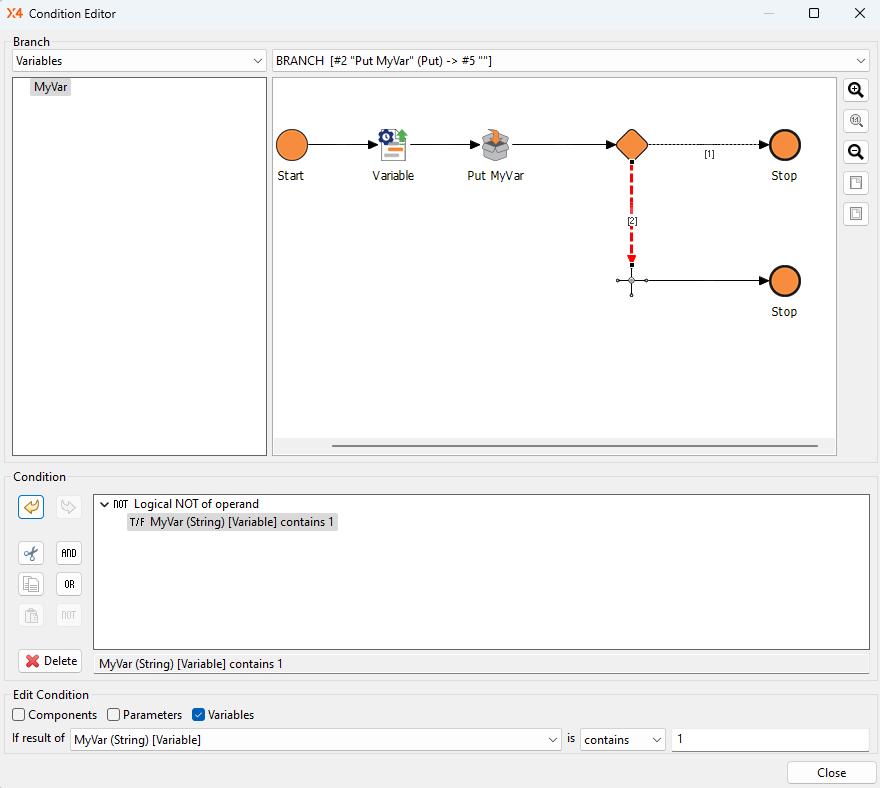880x788 pixels.
Task: Click the Delete button
Action: click(50, 661)
